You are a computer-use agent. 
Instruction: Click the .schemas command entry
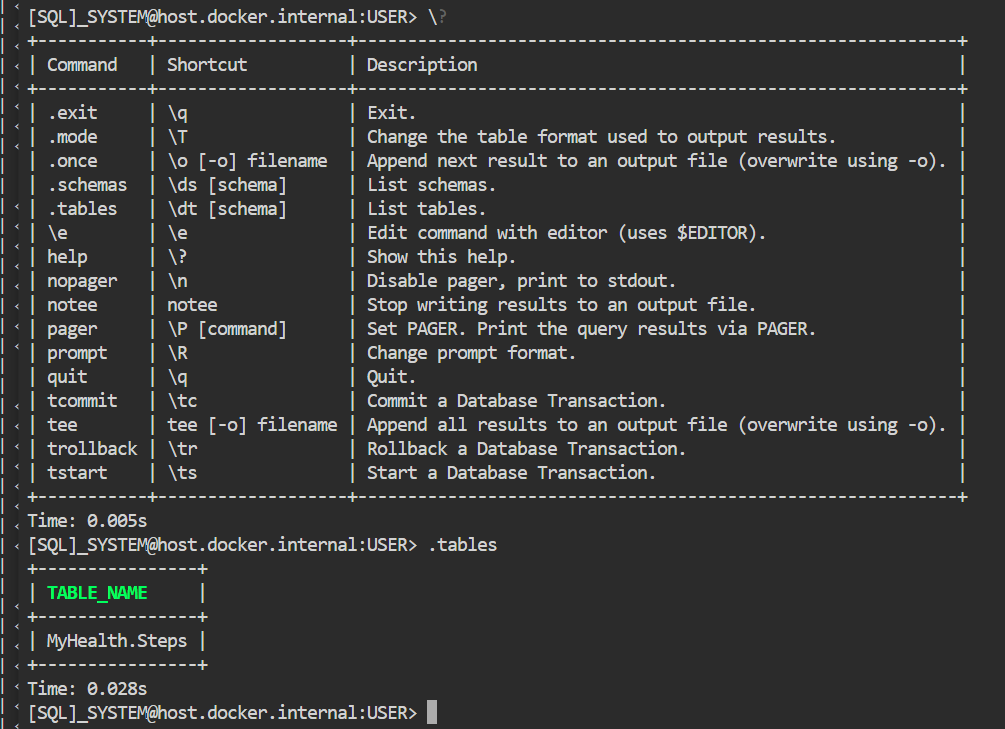pyautogui.click(x=86, y=184)
